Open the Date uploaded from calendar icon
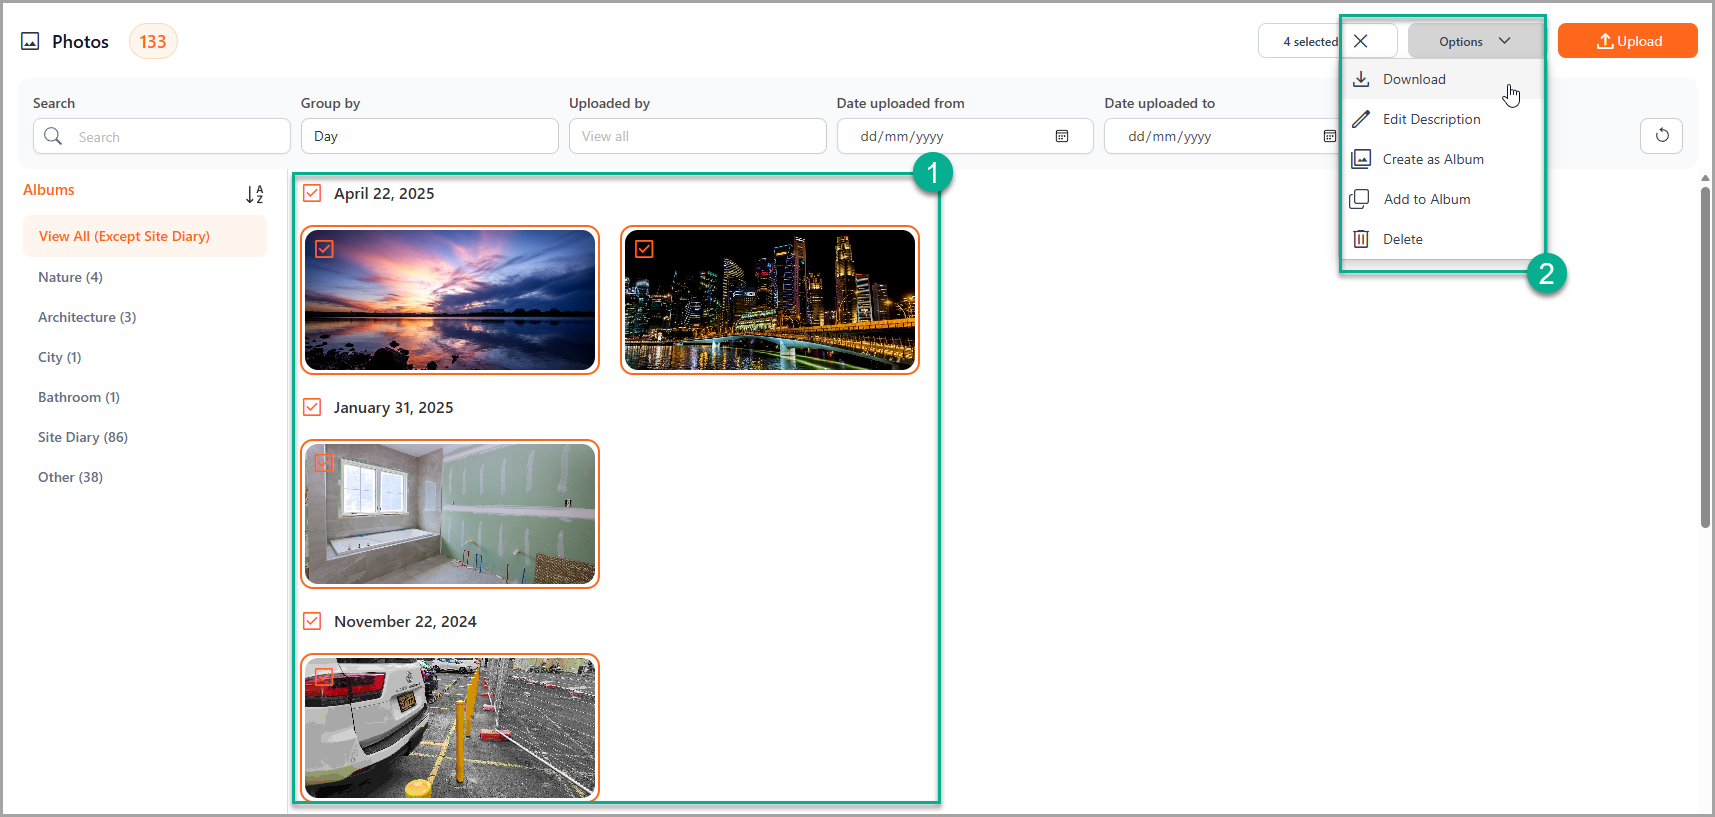The height and width of the screenshot is (817, 1715). click(x=1062, y=136)
